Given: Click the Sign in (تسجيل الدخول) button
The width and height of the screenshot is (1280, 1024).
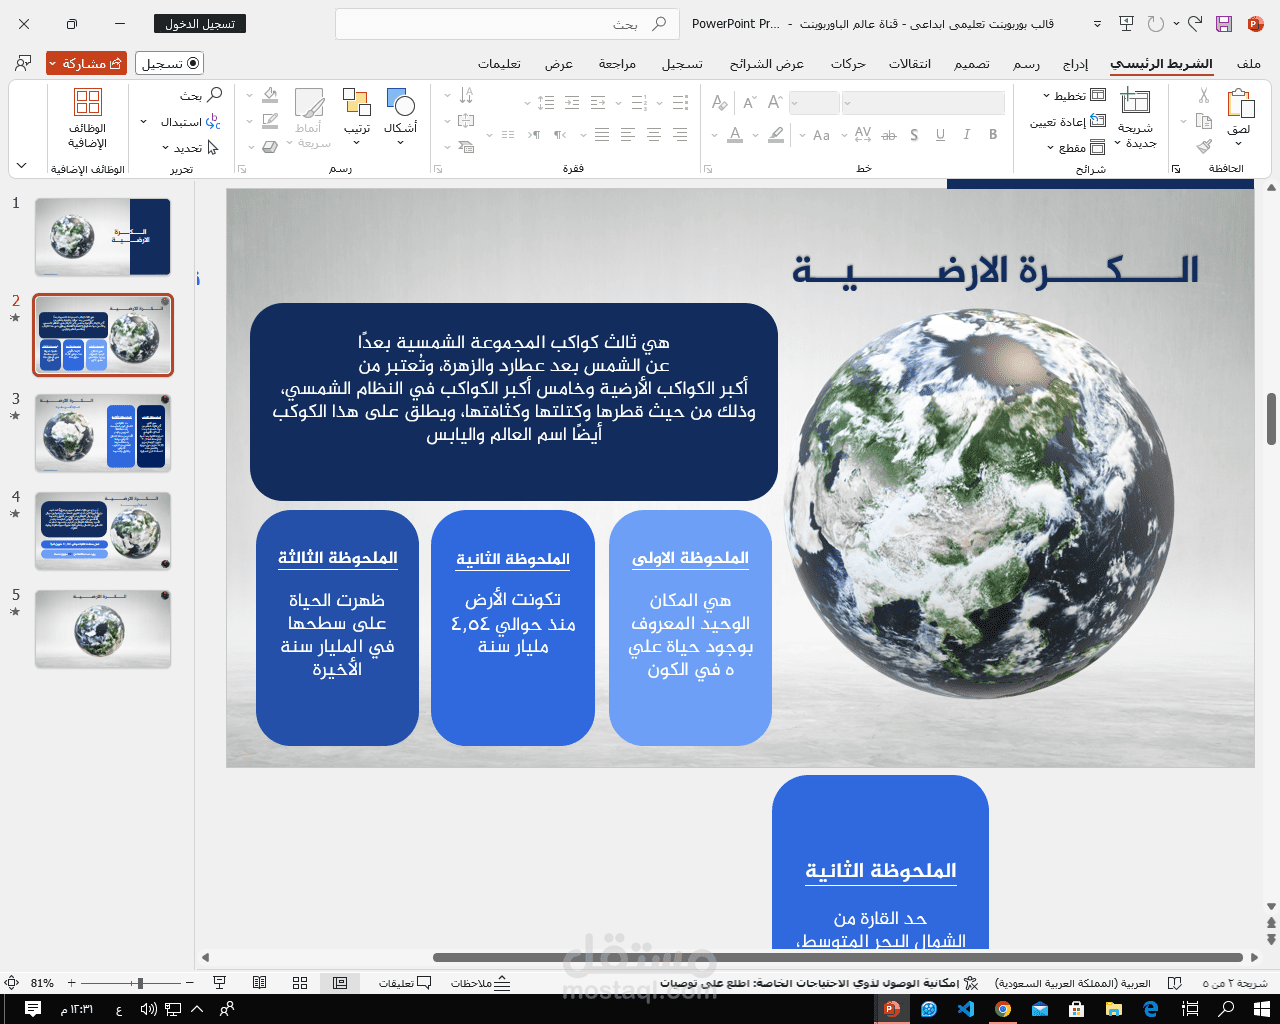Looking at the screenshot, I should 200,24.
